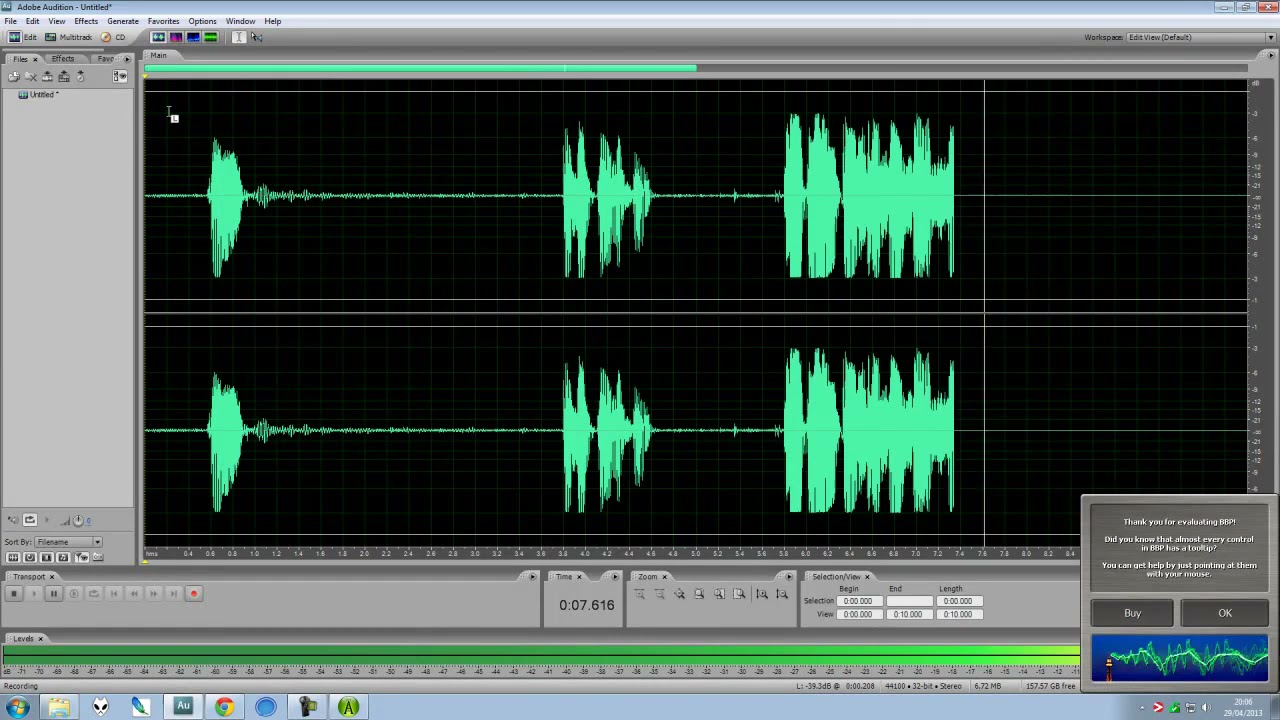Switch to Spectral Frequency display icon
The width and height of the screenshot is (1280, 720).
click(x=176, y=37)
